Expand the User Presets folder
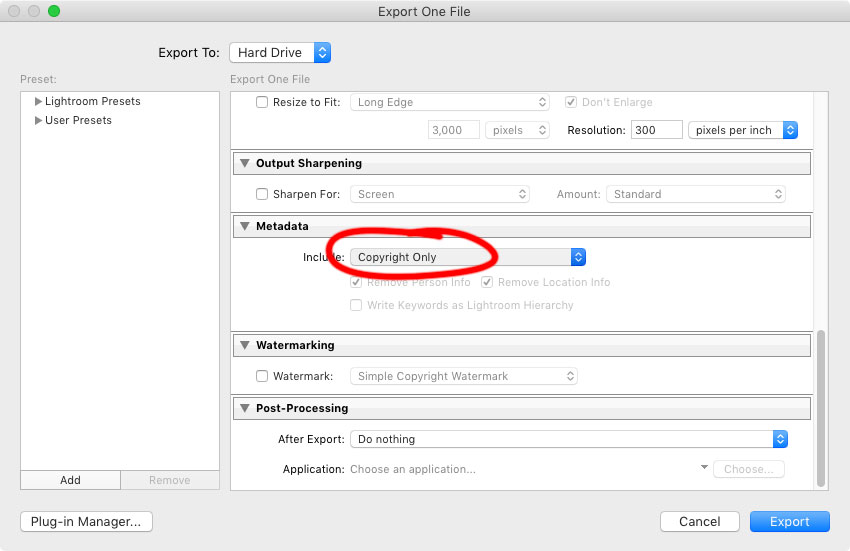 coord(38,120)
